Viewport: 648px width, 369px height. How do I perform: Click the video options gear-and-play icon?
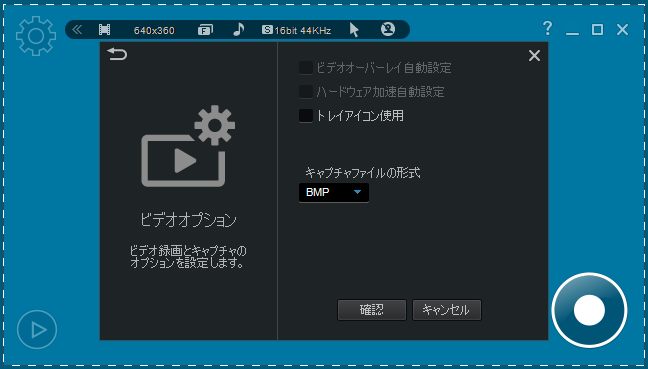coord(188,146)
